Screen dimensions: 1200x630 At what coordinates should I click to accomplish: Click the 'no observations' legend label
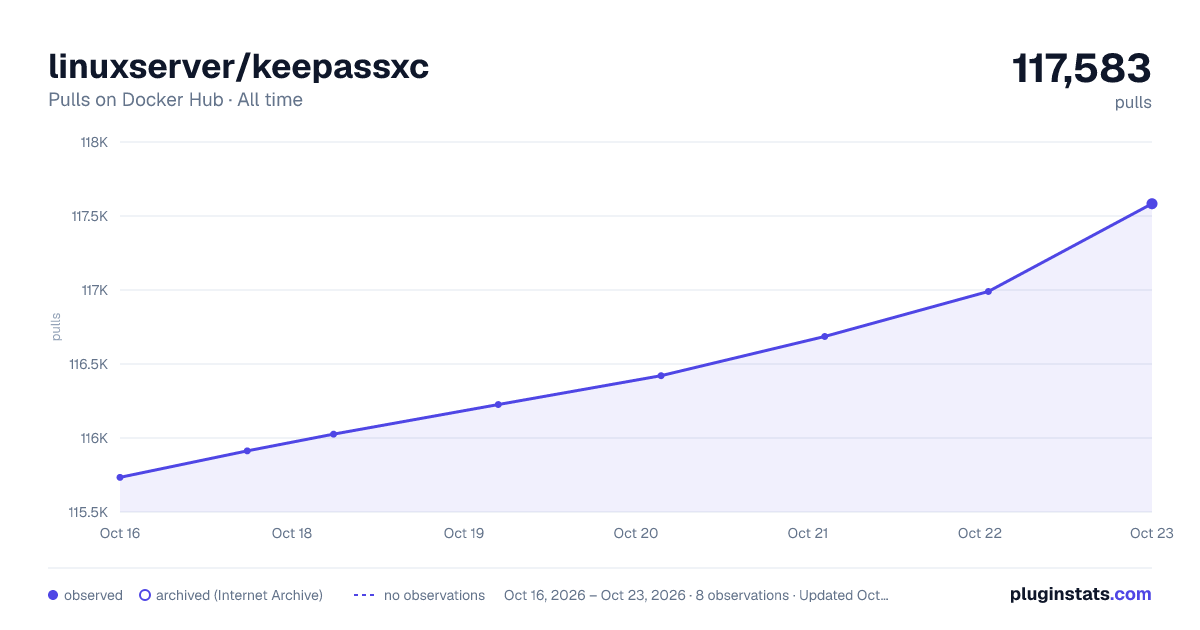coord(434,595)
